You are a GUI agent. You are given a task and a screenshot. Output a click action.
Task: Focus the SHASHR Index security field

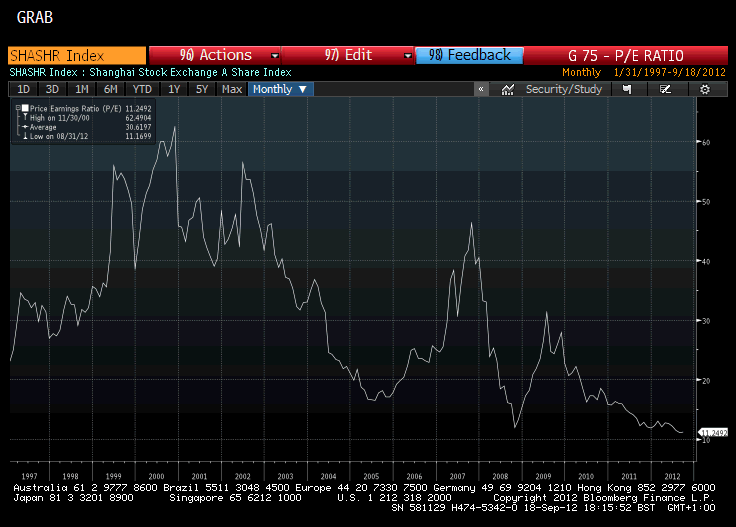pyautogui.click(x=77, y=56)
